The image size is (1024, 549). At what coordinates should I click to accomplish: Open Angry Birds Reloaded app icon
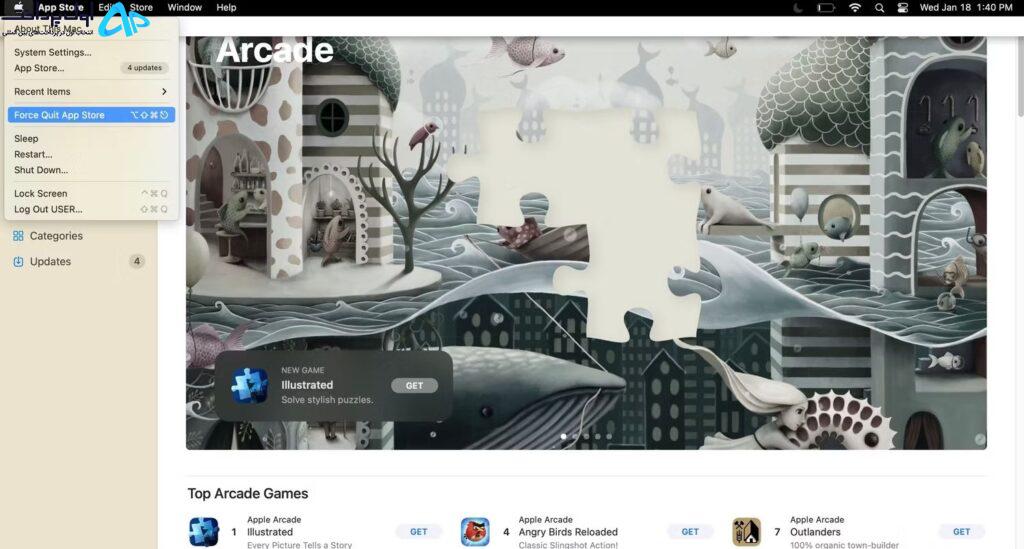pos(475,531)
